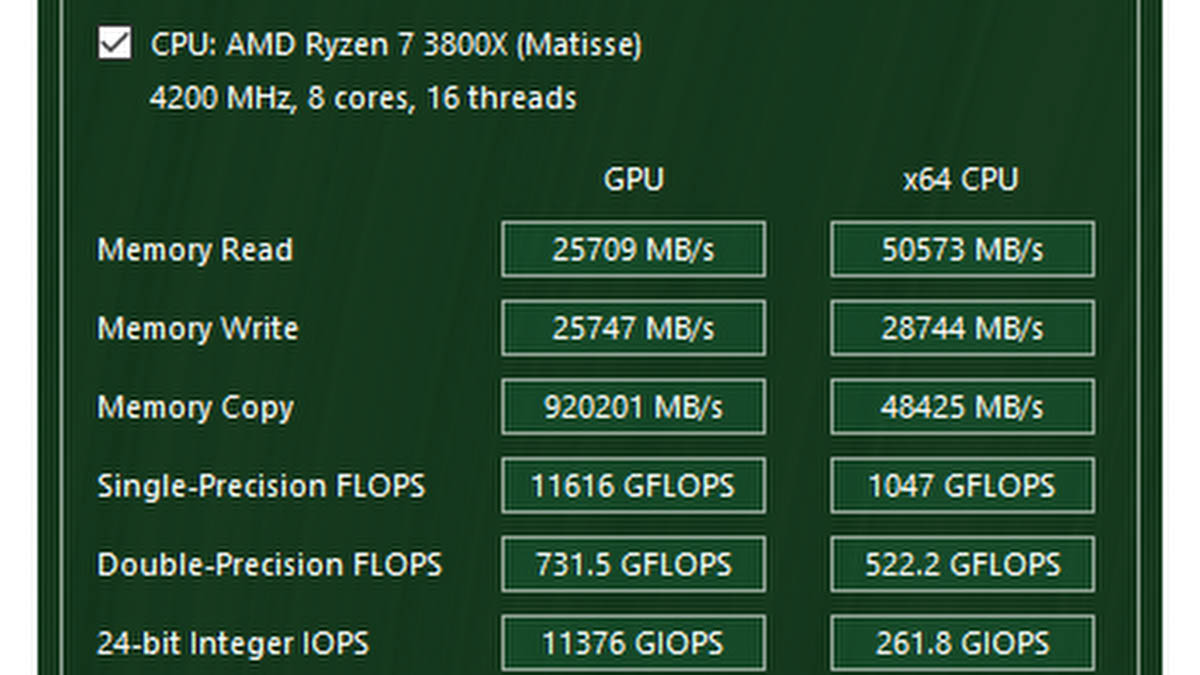Select the Memory Read row label
This screenshot has width=1200, height=675.
(195, 249)
